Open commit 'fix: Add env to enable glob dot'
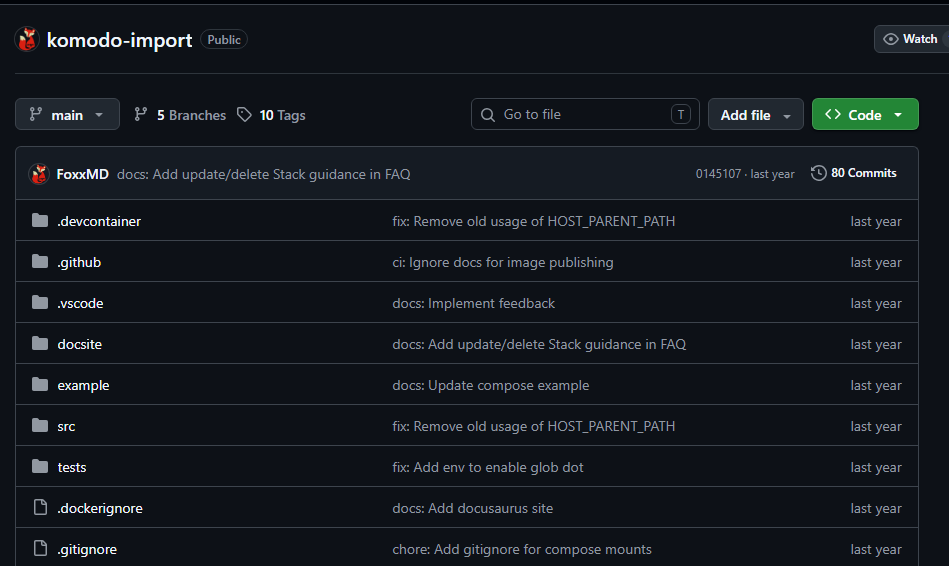 (x=488, y=467)
